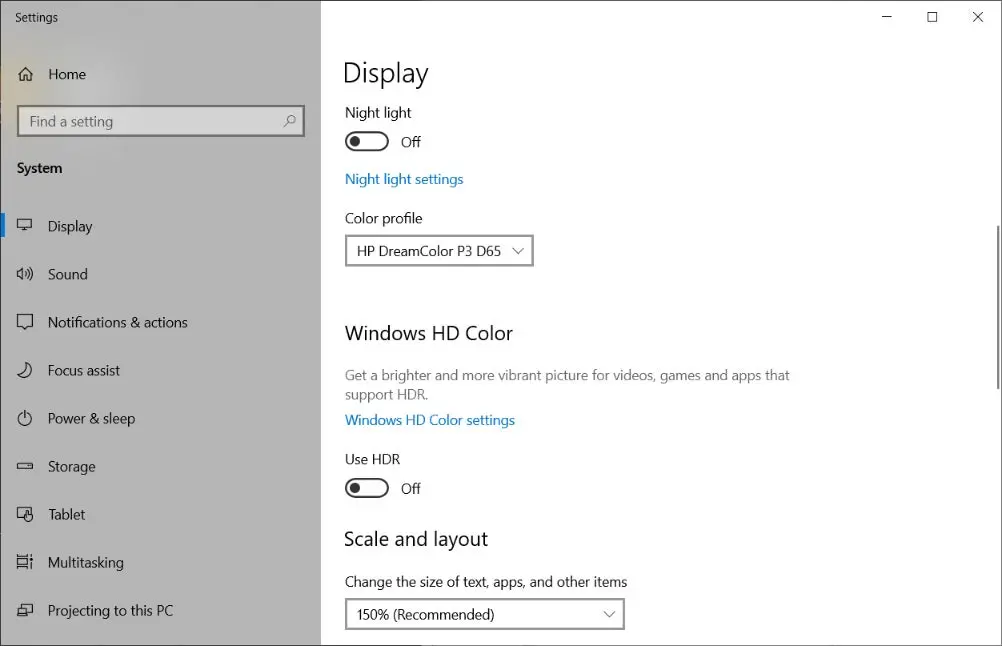Open Power & sleep via its icon
This screenshot has width=1002, height=646.
(x=24, y=418)
